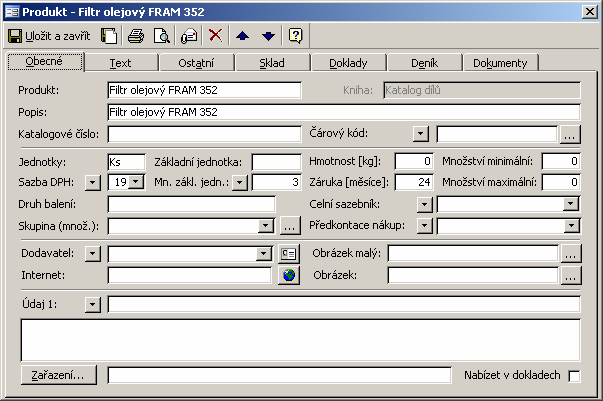The height and width of the screenshot is (401, 603).
Task: Go to next record with down arrow
Action: 268,36
